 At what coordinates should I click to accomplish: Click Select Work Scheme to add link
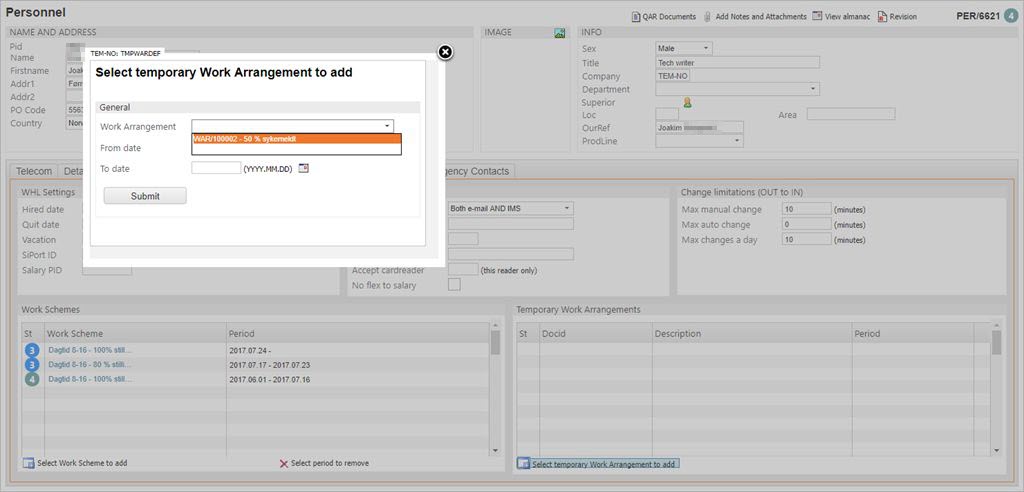[x=80, y=464]
